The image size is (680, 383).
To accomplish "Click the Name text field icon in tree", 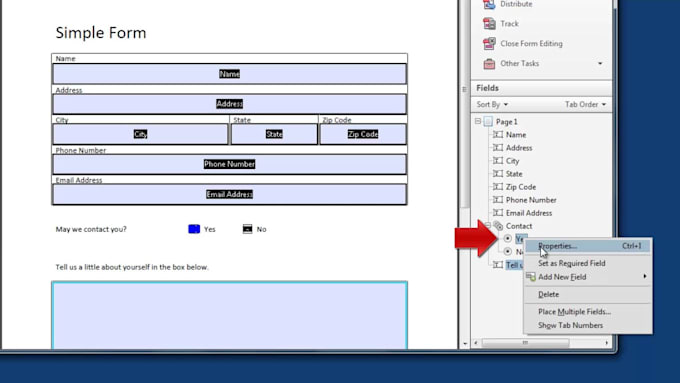I will pos(498,134).
